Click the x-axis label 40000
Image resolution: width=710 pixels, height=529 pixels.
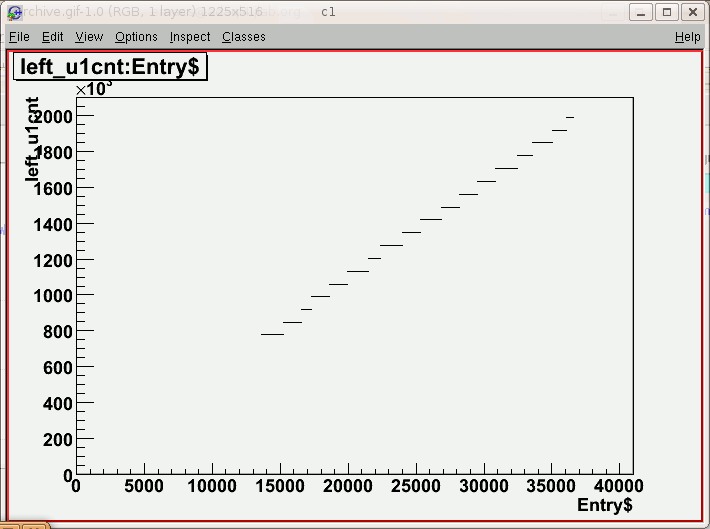coord(619,486)
